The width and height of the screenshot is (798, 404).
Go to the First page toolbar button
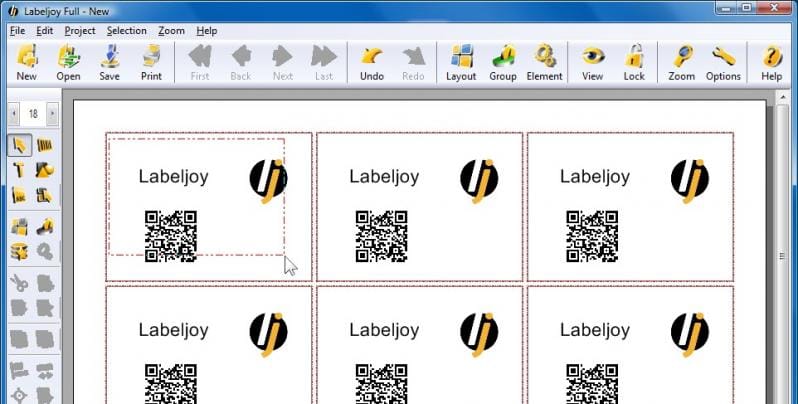[200, 62]
